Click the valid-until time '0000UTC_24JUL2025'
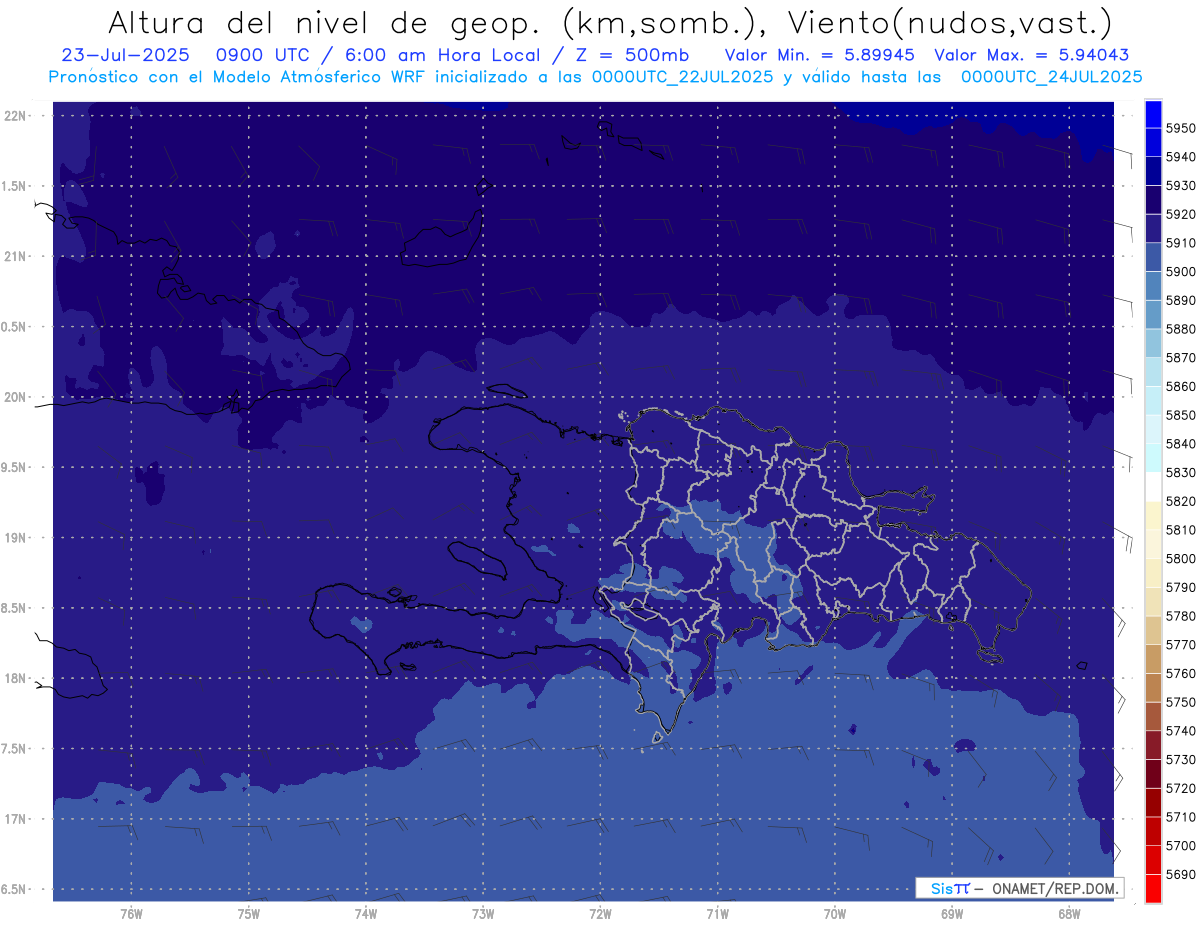 (x=1051, y=77)
